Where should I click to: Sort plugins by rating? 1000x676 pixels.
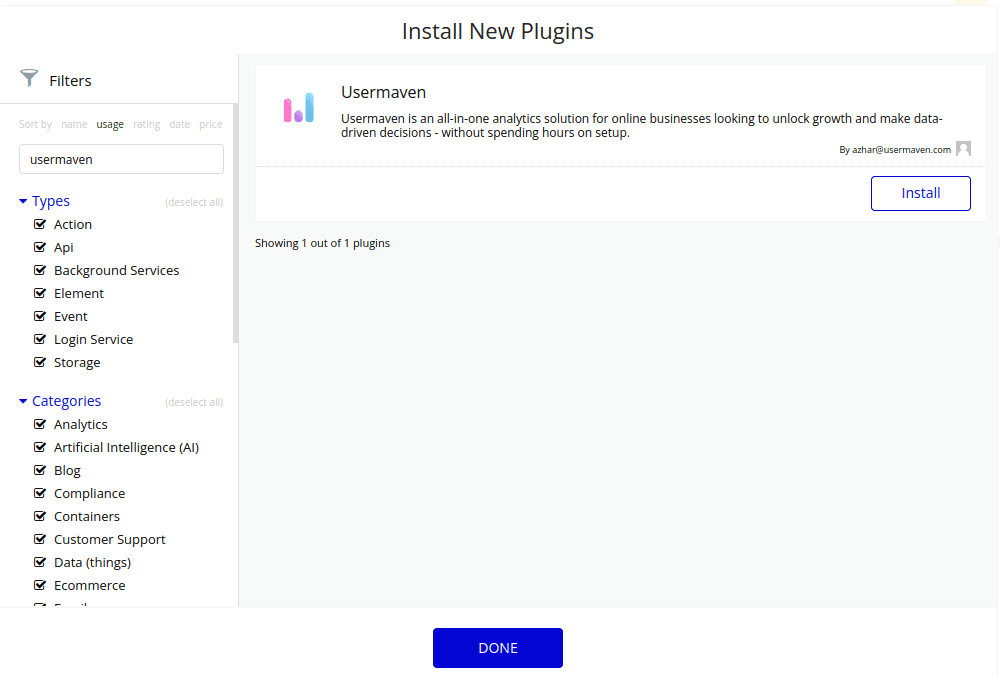coord(146,124)
